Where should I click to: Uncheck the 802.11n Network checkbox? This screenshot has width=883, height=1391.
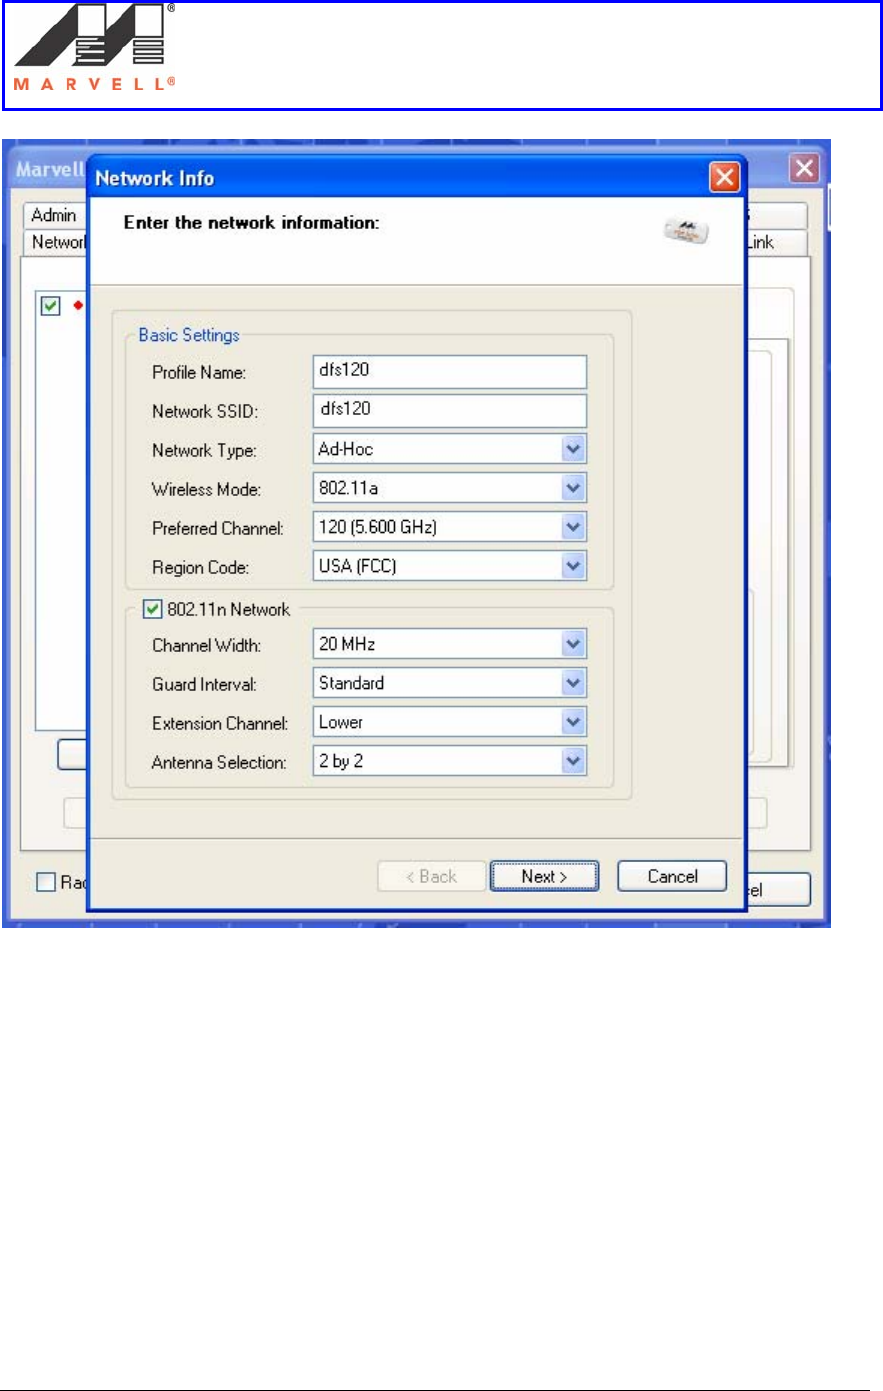point(153,609)
